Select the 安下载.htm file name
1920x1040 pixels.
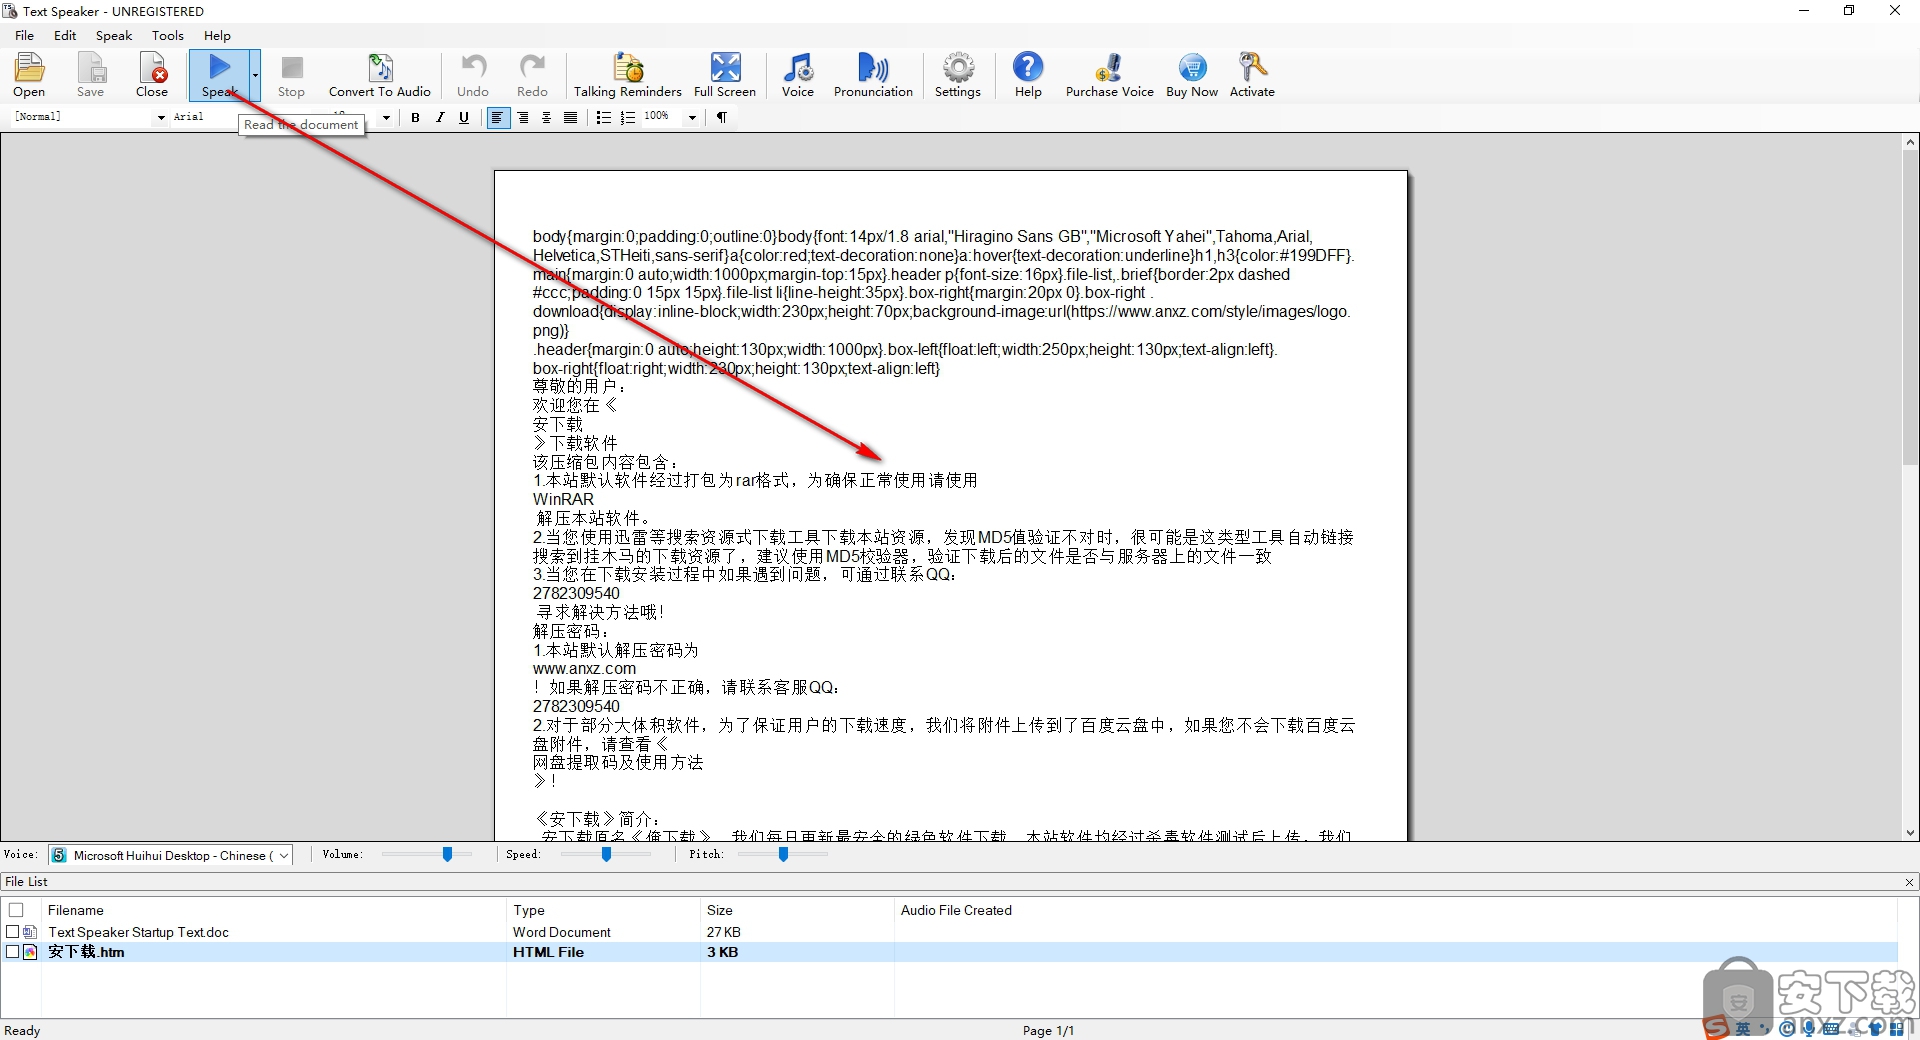tap(86, 952)
